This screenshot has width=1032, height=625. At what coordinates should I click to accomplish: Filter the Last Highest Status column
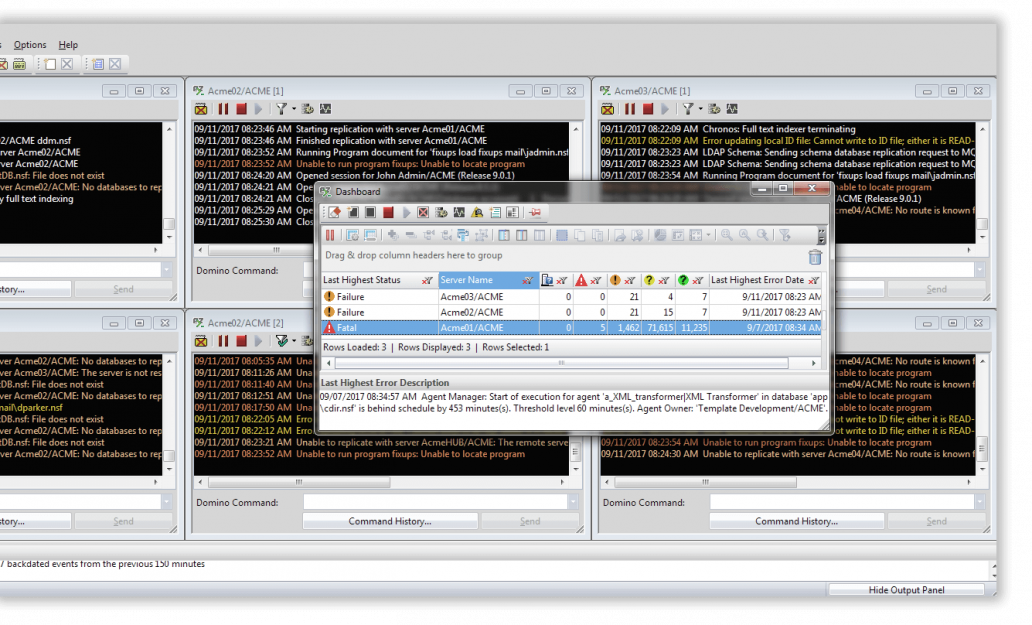427,280
